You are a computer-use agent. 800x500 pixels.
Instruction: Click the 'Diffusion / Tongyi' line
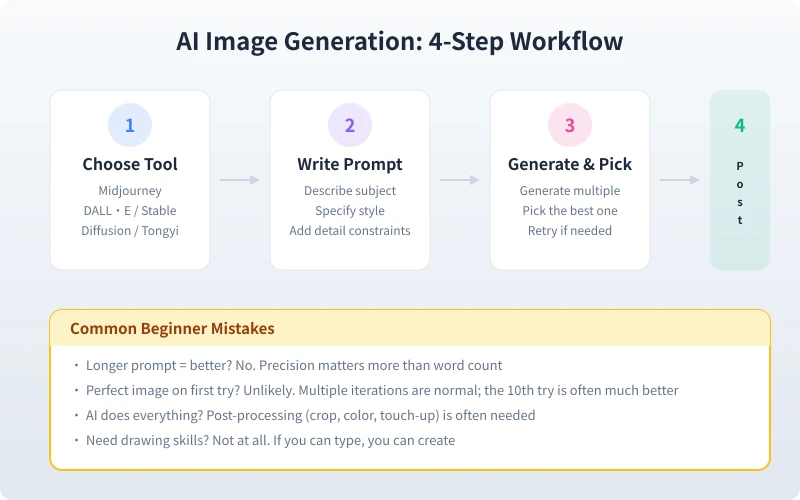(130, 231)
